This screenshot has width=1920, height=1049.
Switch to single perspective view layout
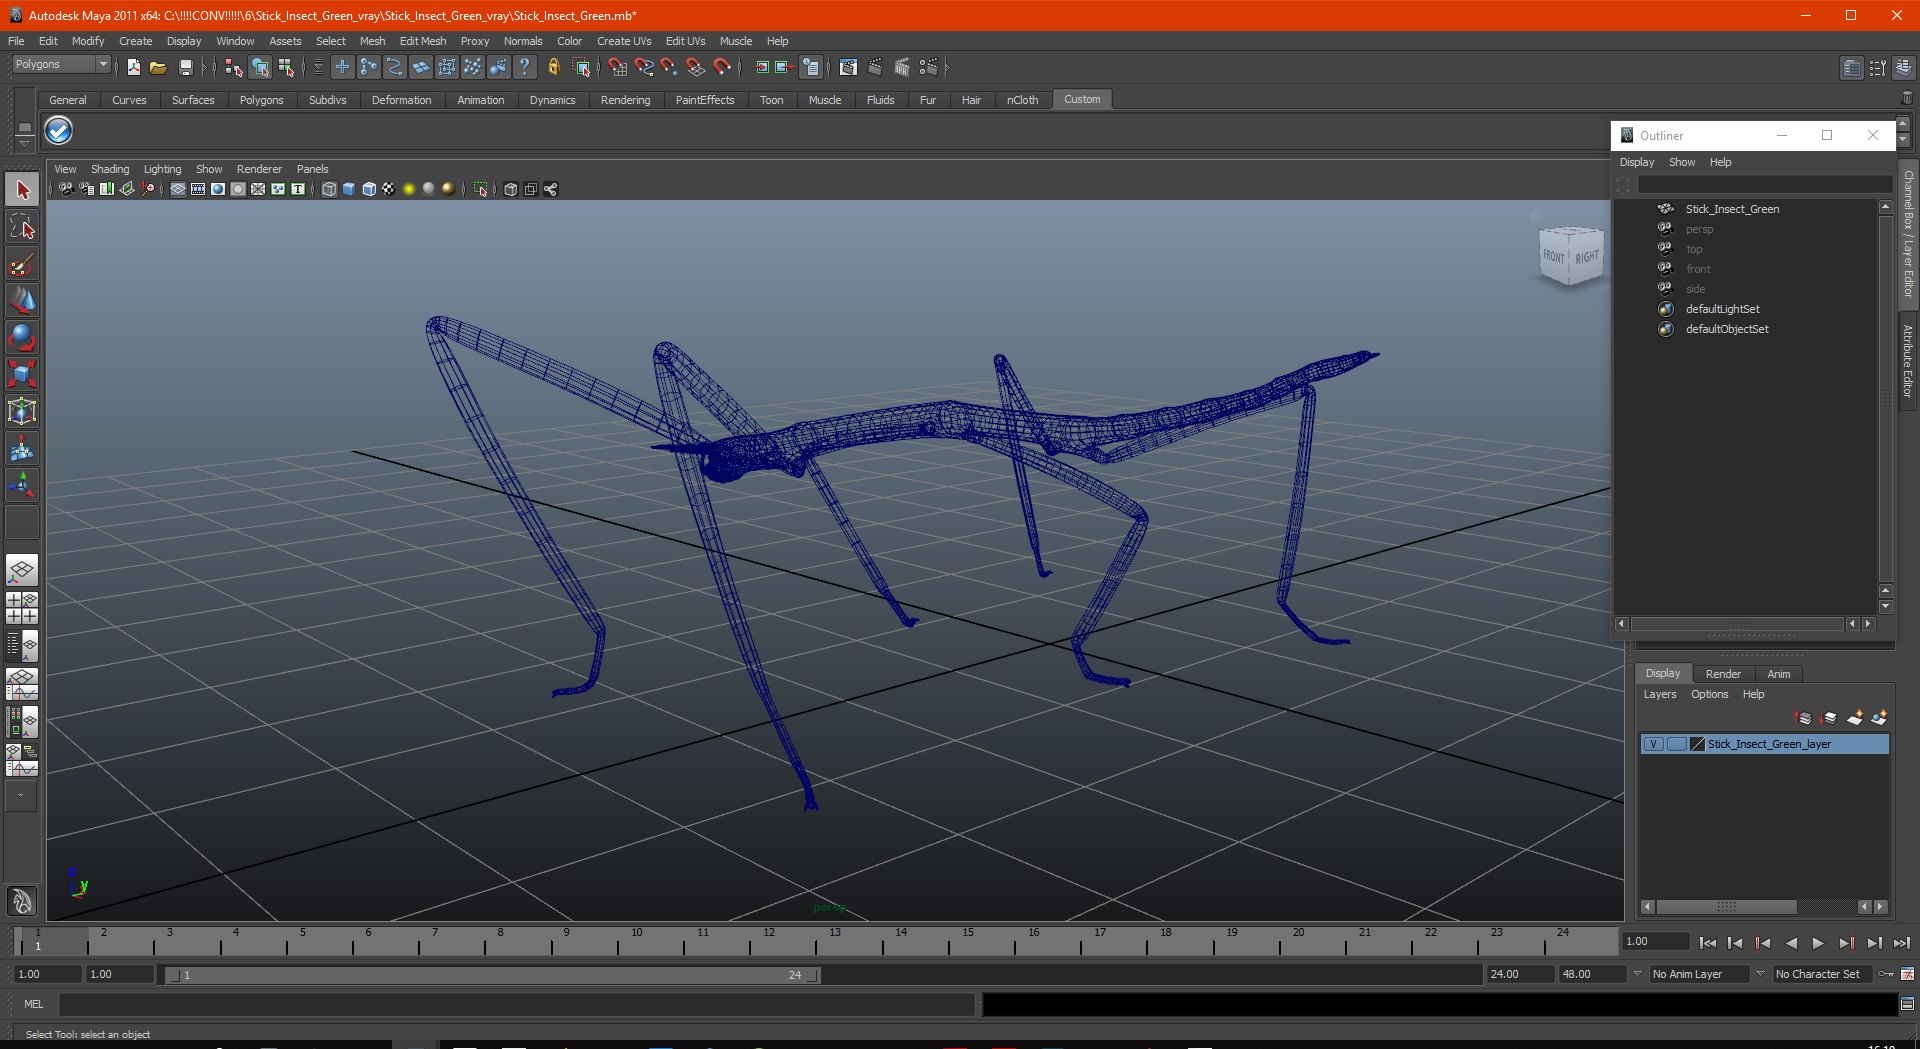point(22,571)
